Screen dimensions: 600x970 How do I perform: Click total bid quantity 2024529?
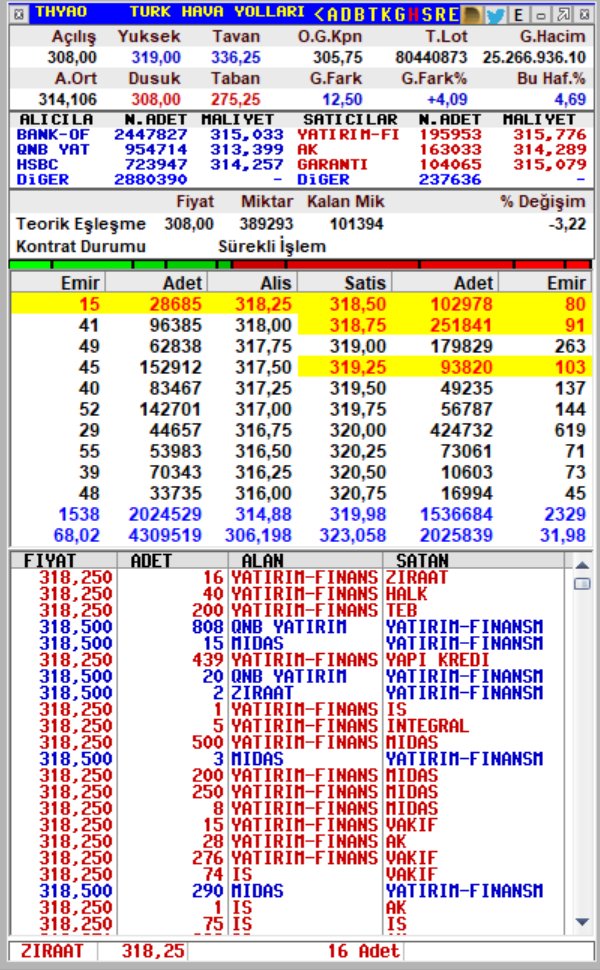click(x=165, y=514)
